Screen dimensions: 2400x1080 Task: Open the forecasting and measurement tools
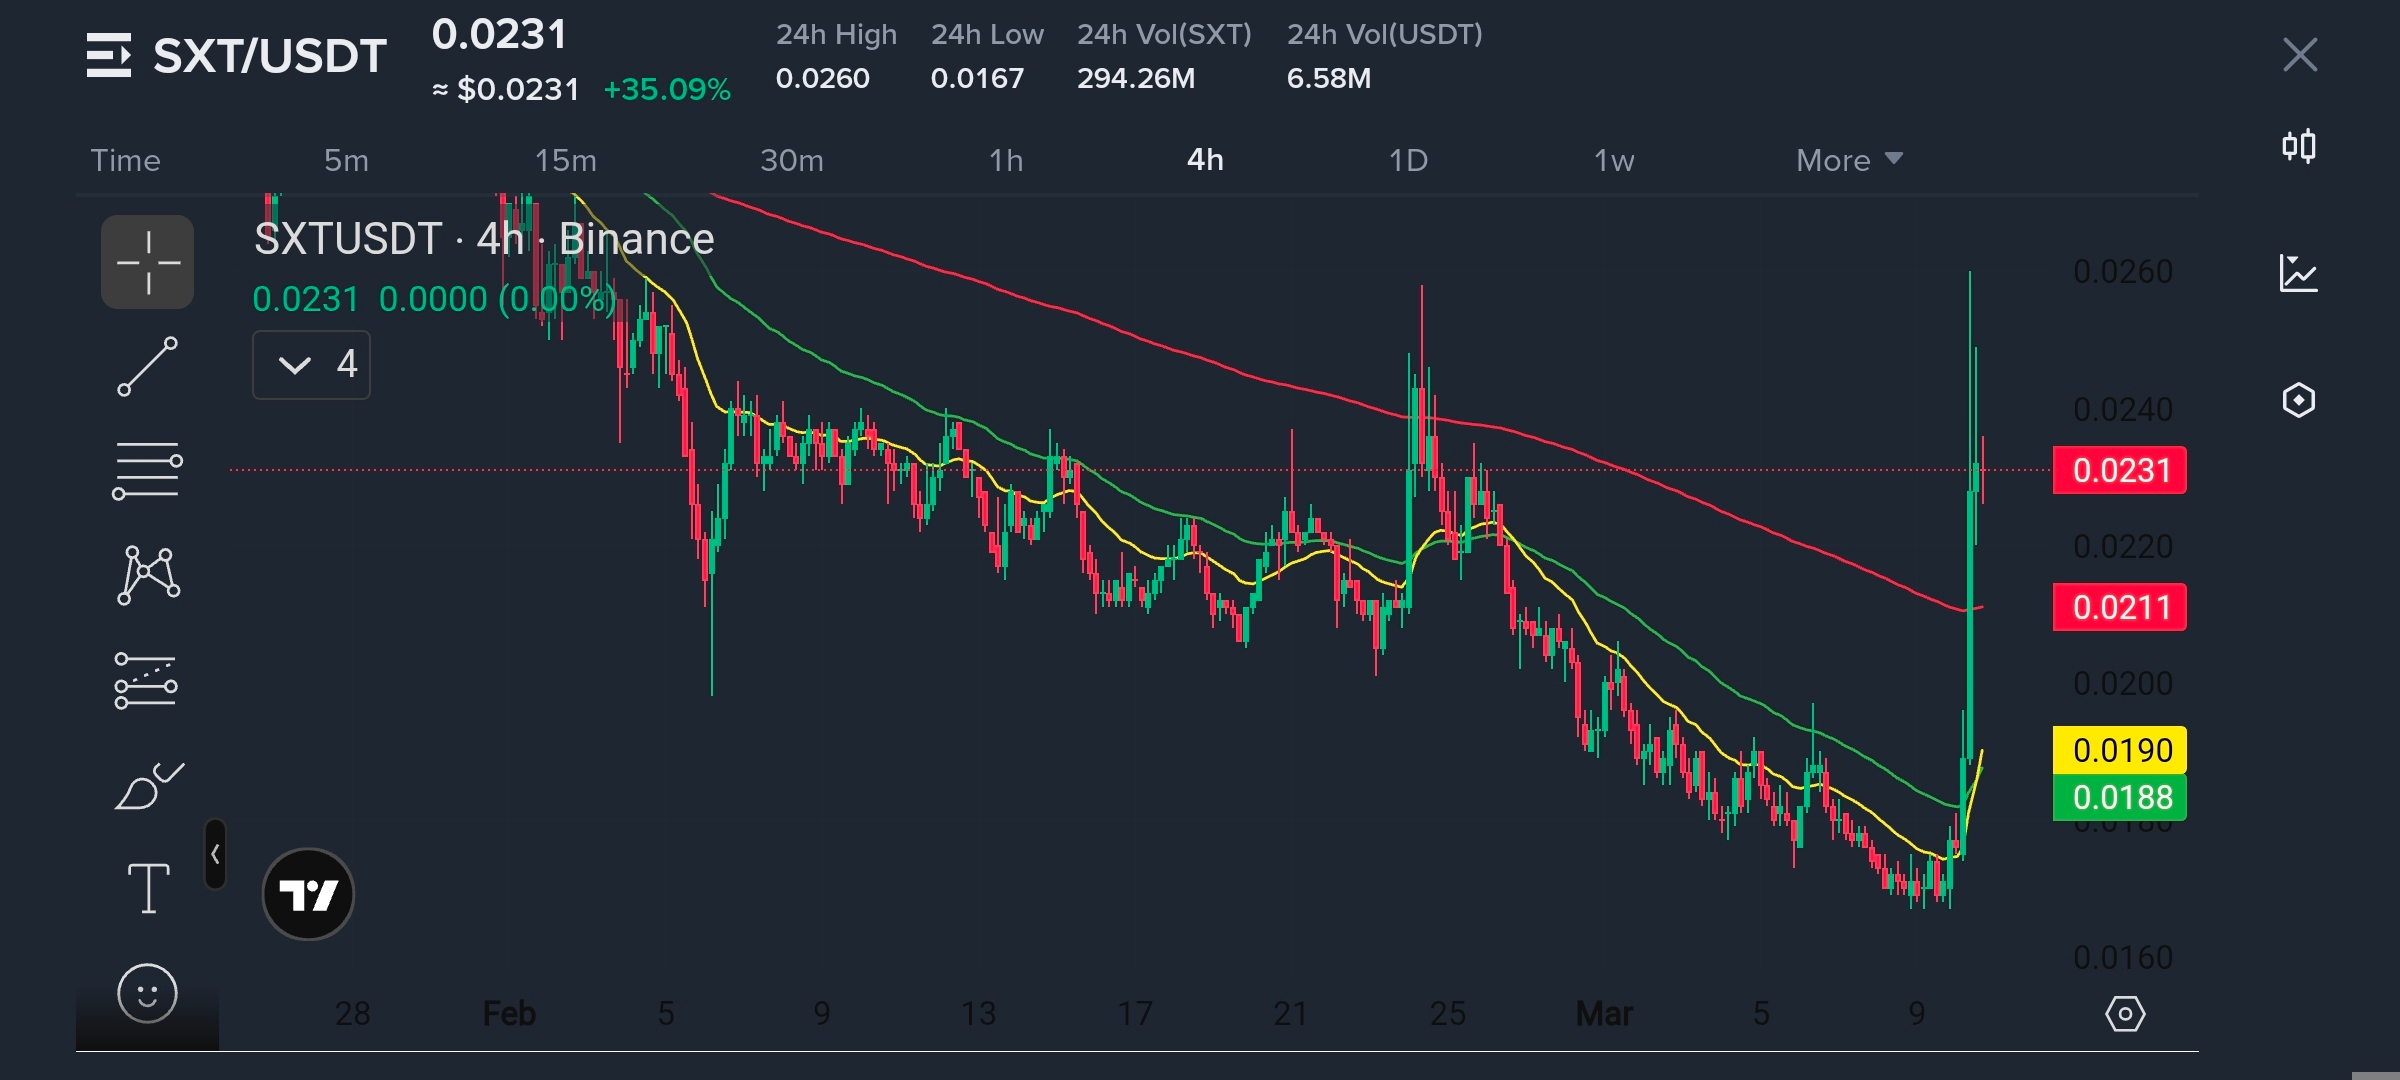click(146, 681)
